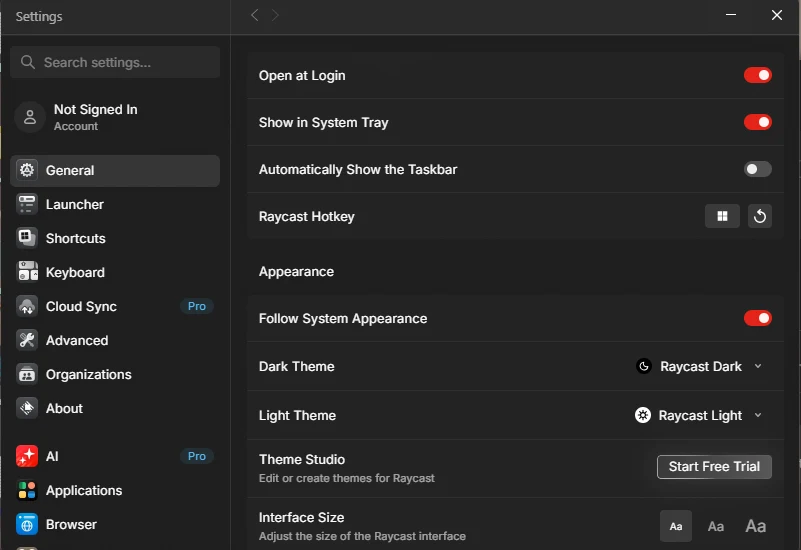Focus the Search settings field
This screenshot has height=550, width=801.
pos(115,62)
